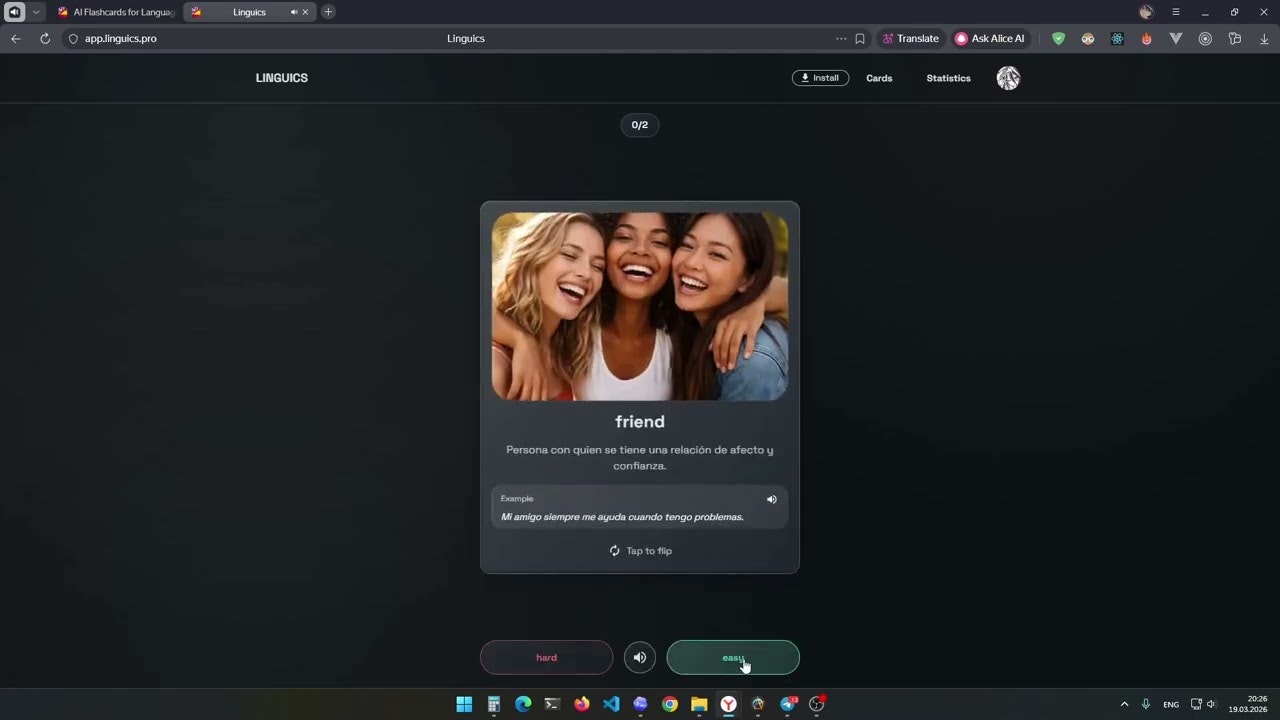Click the sound indicator at top-left of browser
Image resolution: width=1280 pixels, height=720 pixels.
(x=15, y=12)
